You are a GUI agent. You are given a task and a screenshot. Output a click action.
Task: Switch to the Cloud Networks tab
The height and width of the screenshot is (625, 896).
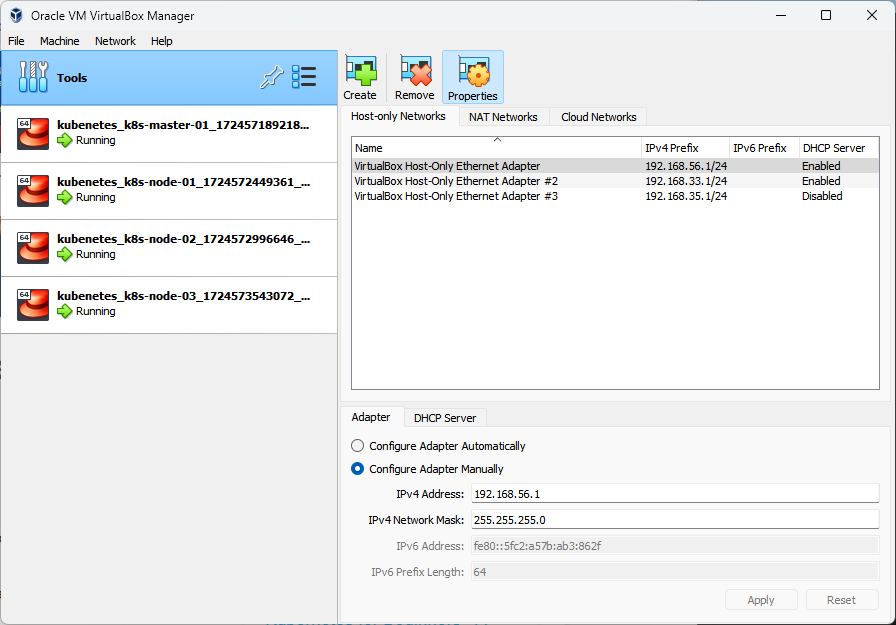(x=599, y=117)
